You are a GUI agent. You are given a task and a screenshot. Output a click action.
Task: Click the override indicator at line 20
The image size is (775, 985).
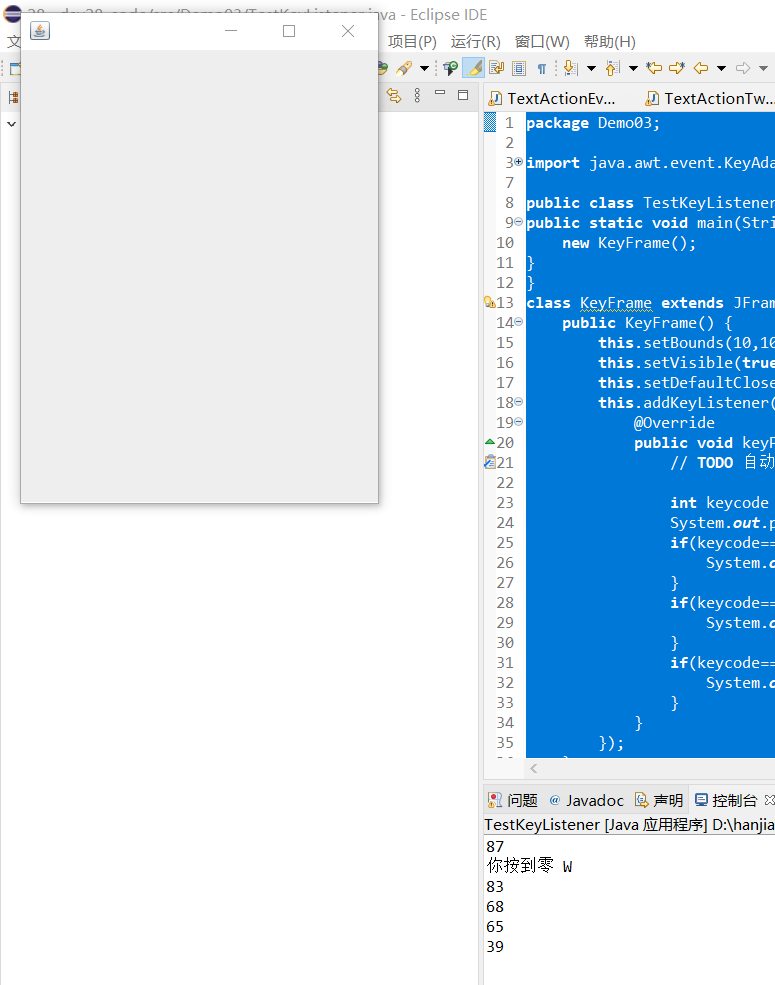tap(490, 442)
